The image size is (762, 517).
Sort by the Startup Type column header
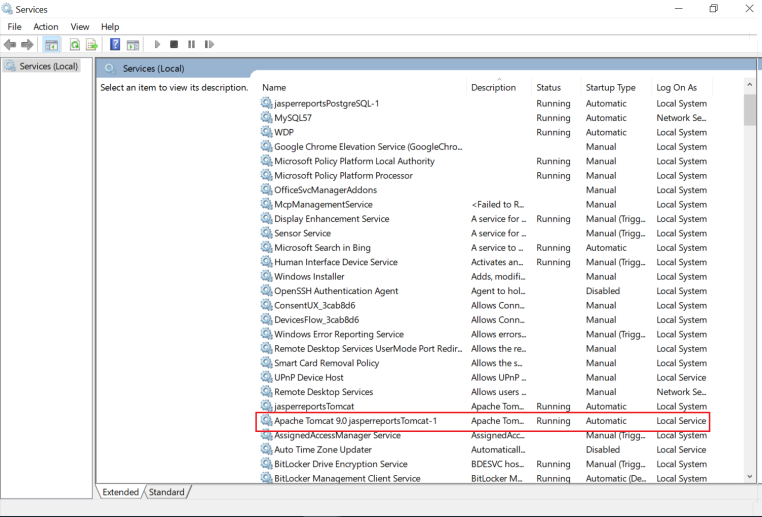tap(616, 87)
